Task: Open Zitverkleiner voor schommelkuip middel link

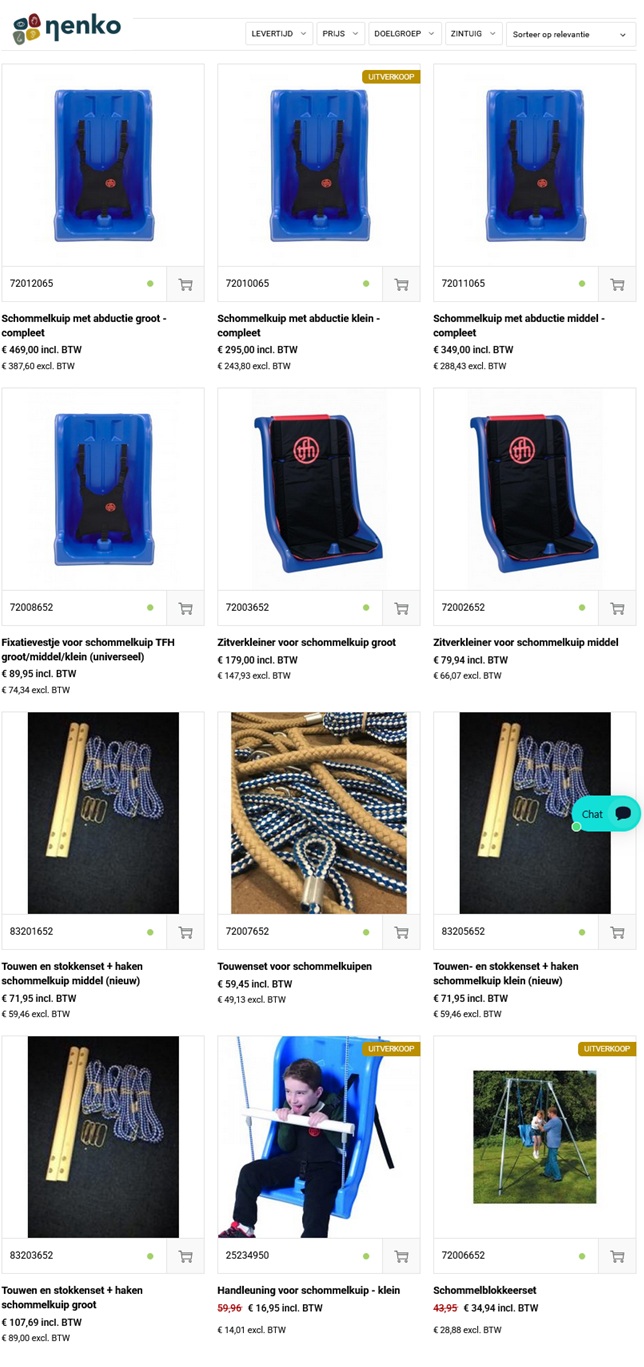Action: pyautogui.click(x=526, y=643)
